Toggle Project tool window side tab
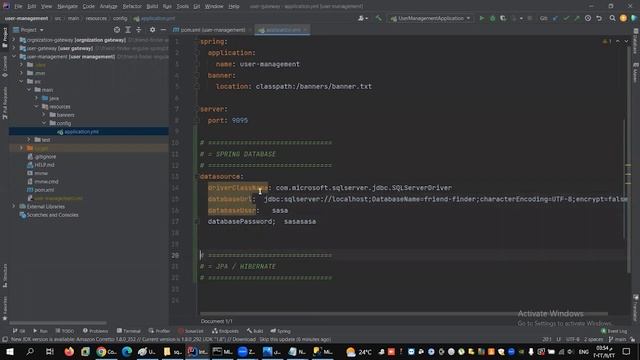 (4, 38)
